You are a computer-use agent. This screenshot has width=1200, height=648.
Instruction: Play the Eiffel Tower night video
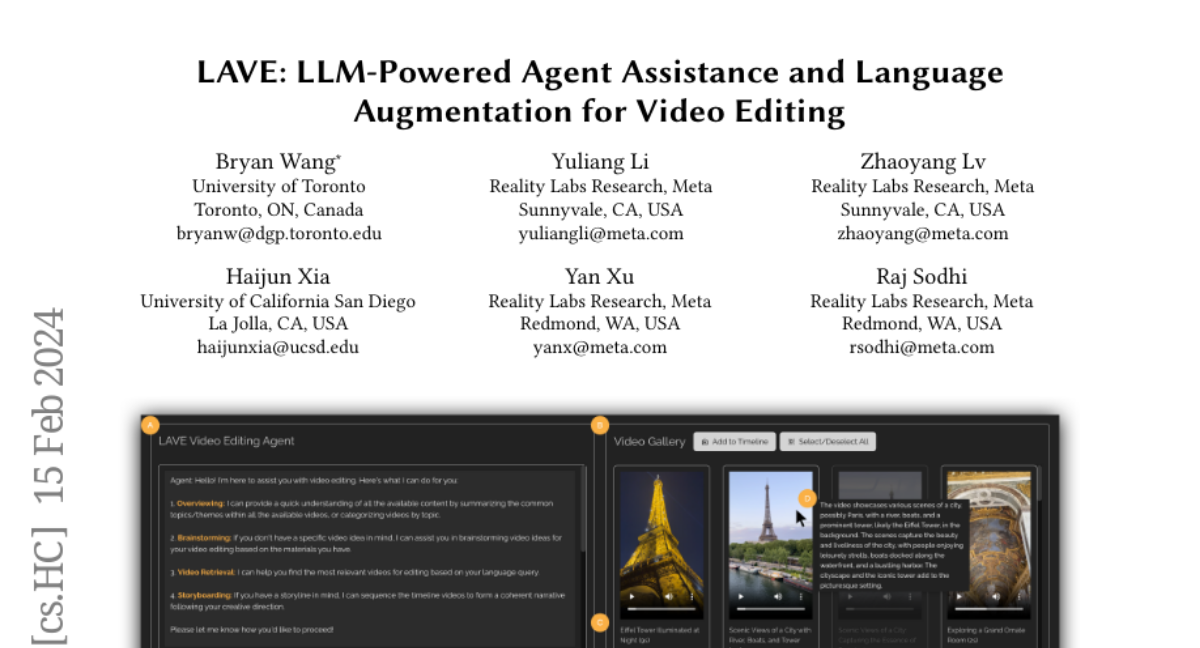point(631,596)
